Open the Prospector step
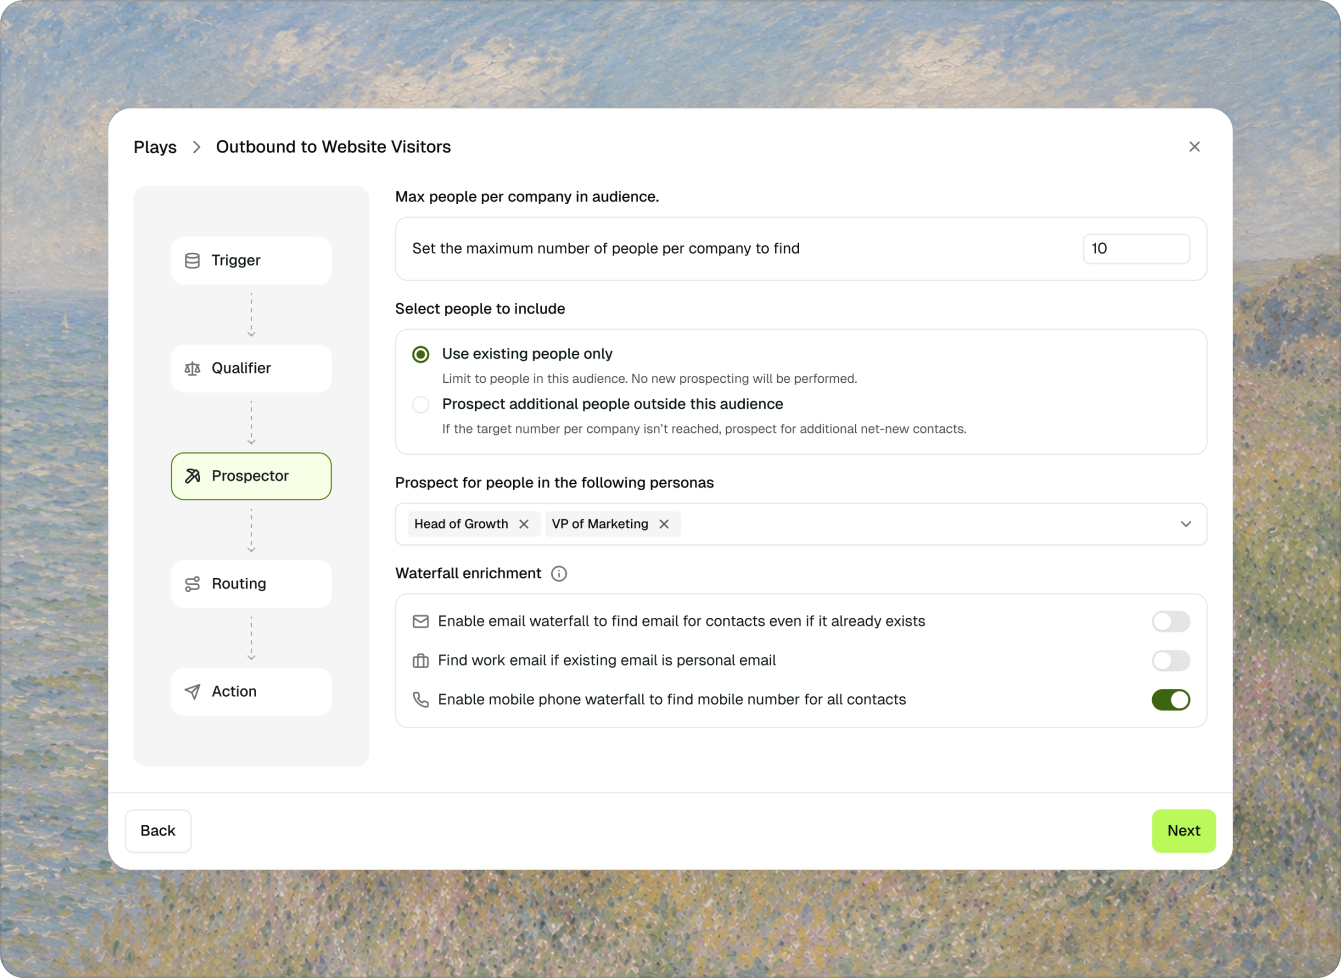Viewport: 1341px width, 978px height. click(251, 476)
